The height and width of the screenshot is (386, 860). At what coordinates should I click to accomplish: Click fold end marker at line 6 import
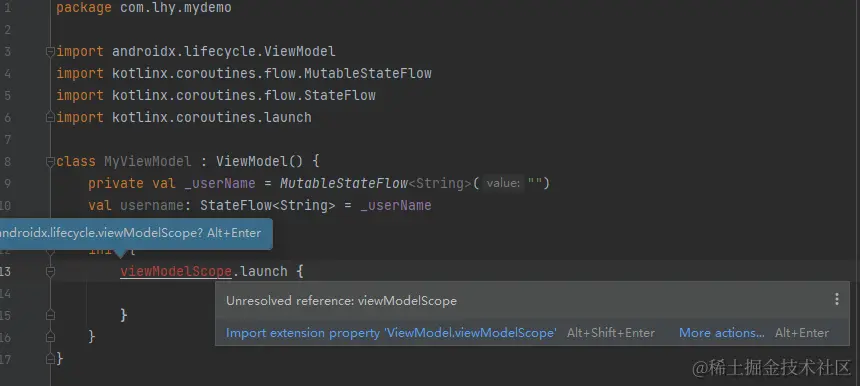(50, 117)
